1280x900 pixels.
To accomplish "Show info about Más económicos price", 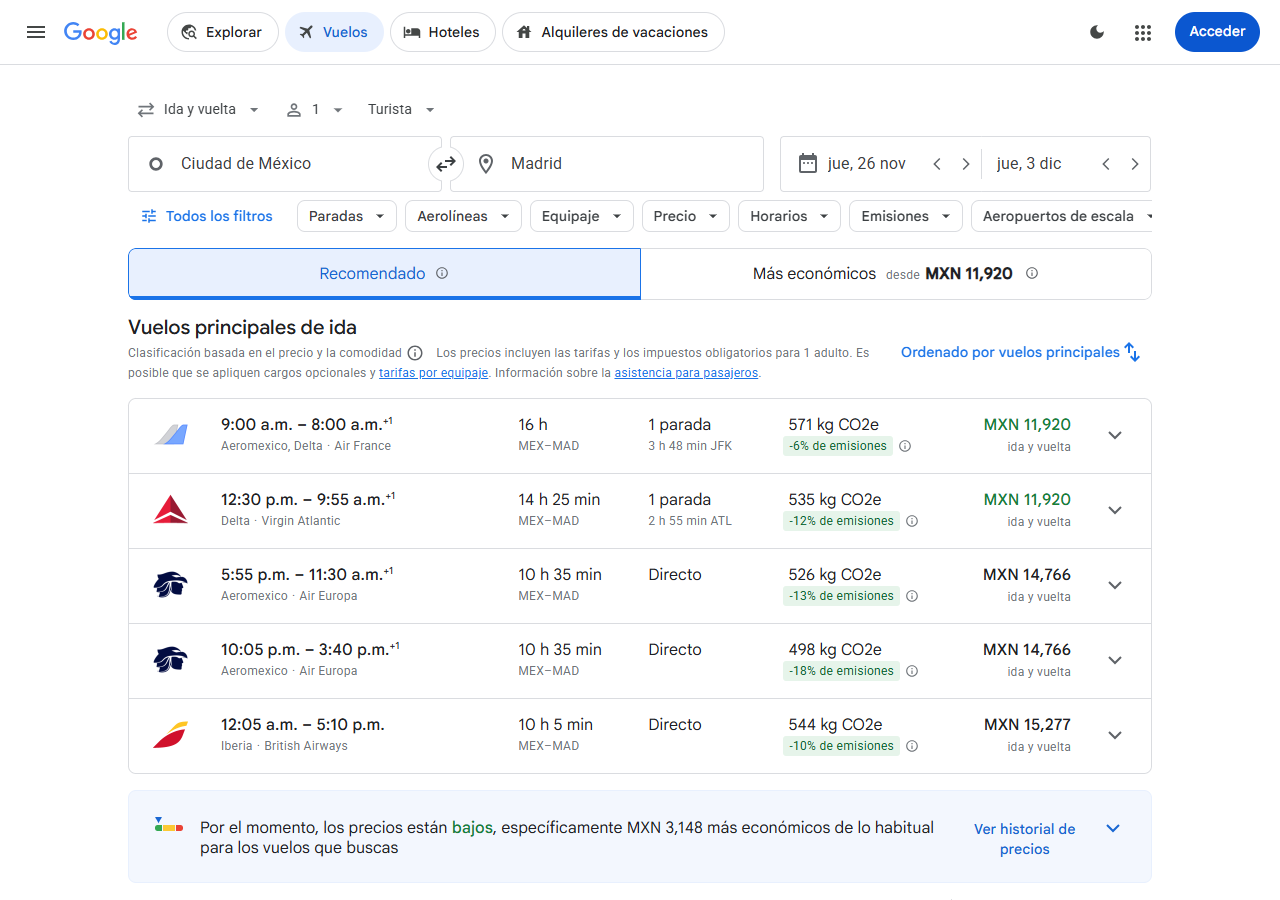I will coord(1032,273).
